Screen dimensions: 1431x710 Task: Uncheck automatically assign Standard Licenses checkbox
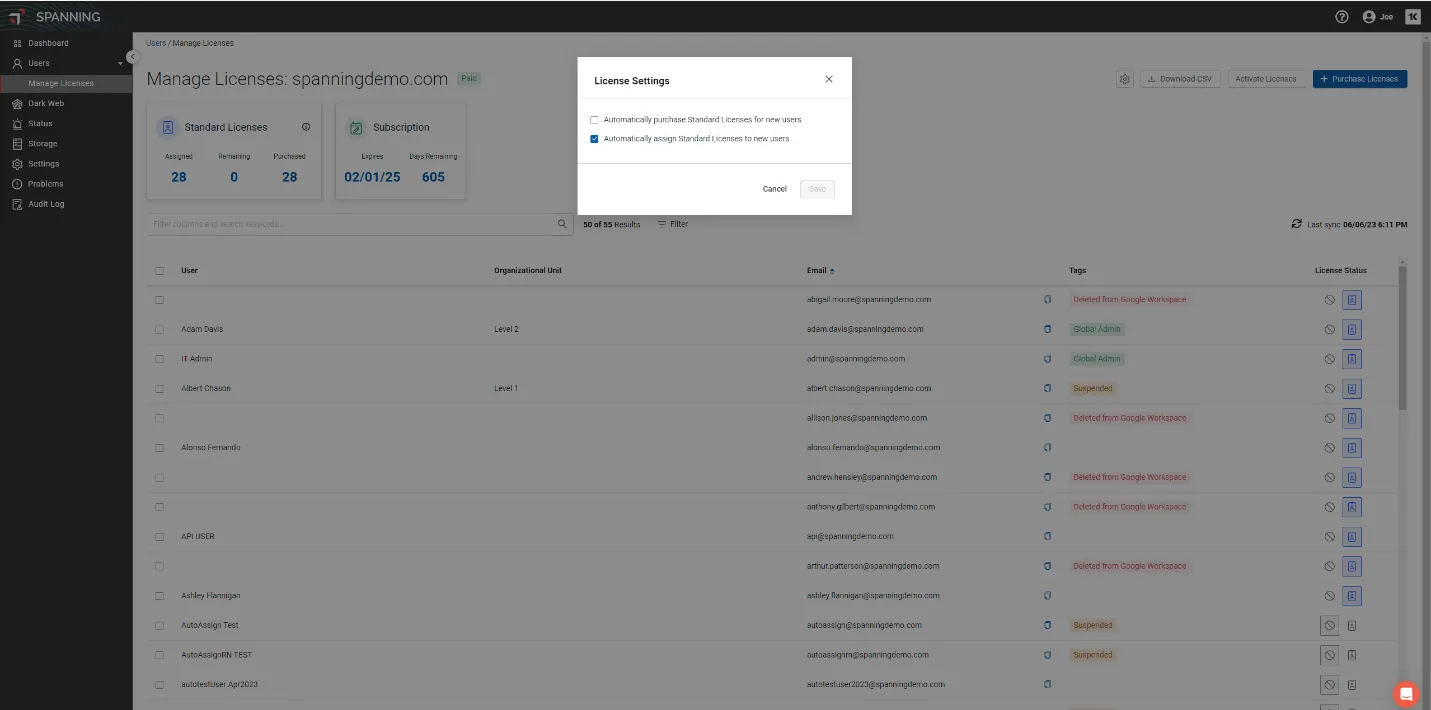594,139
